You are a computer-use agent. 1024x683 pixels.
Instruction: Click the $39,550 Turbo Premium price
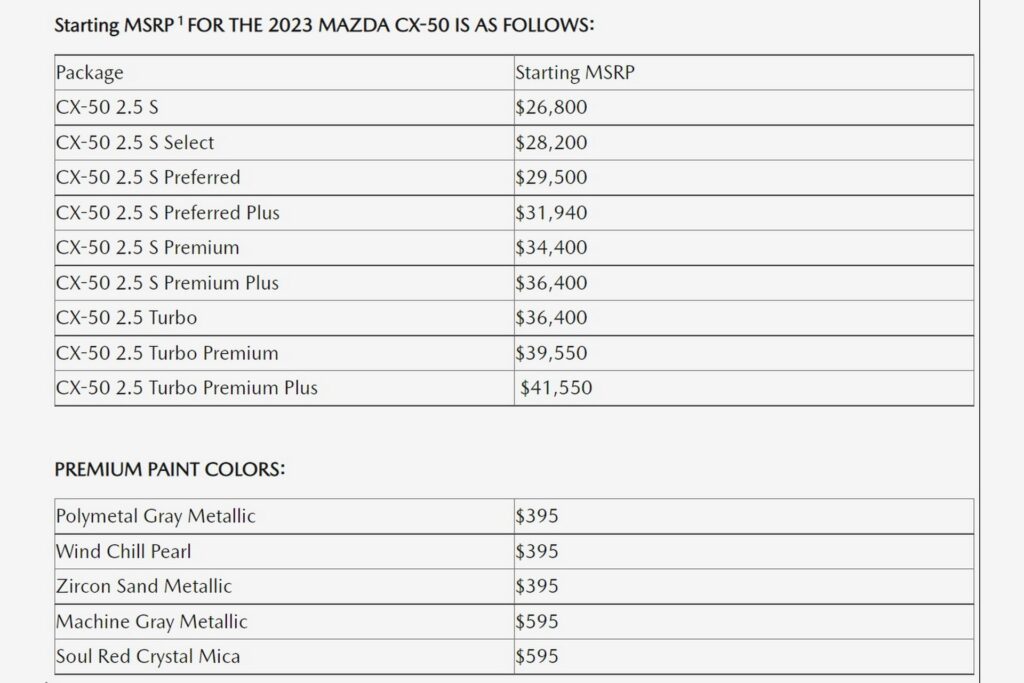pos(551,353)
